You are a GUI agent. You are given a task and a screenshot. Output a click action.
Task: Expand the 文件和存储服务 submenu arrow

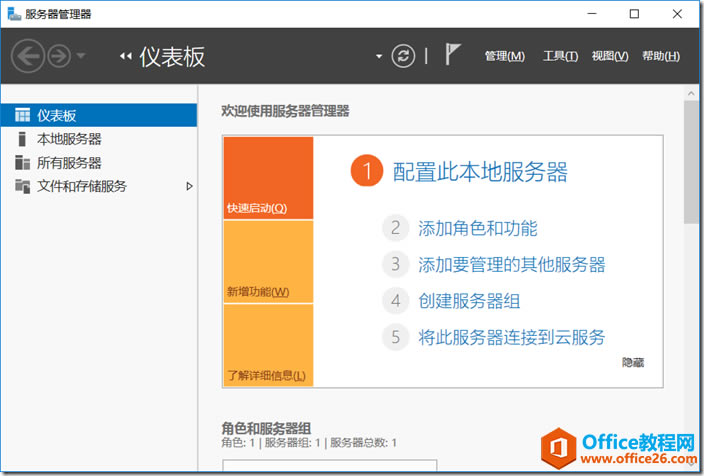(x=189, y=186)
